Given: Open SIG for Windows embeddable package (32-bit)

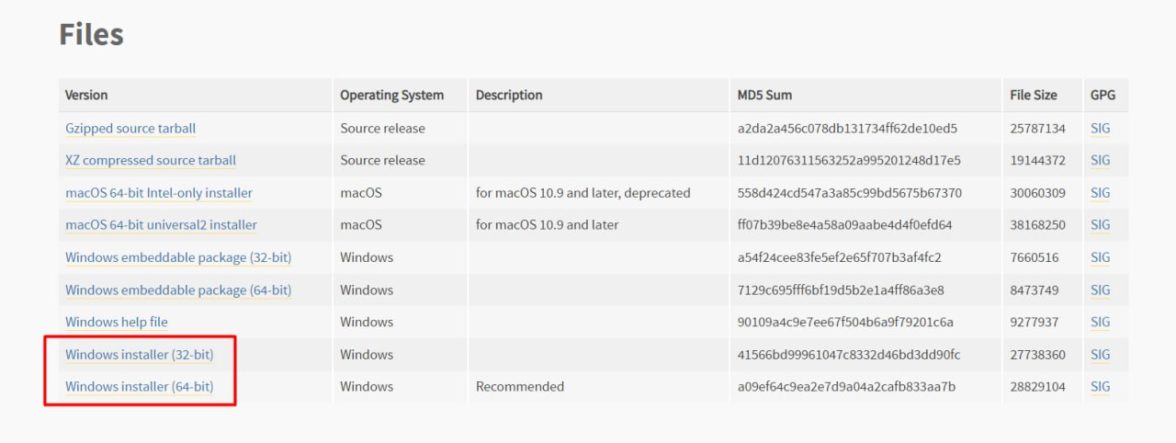Looking at the screenshot, I should coord(1100,257).
